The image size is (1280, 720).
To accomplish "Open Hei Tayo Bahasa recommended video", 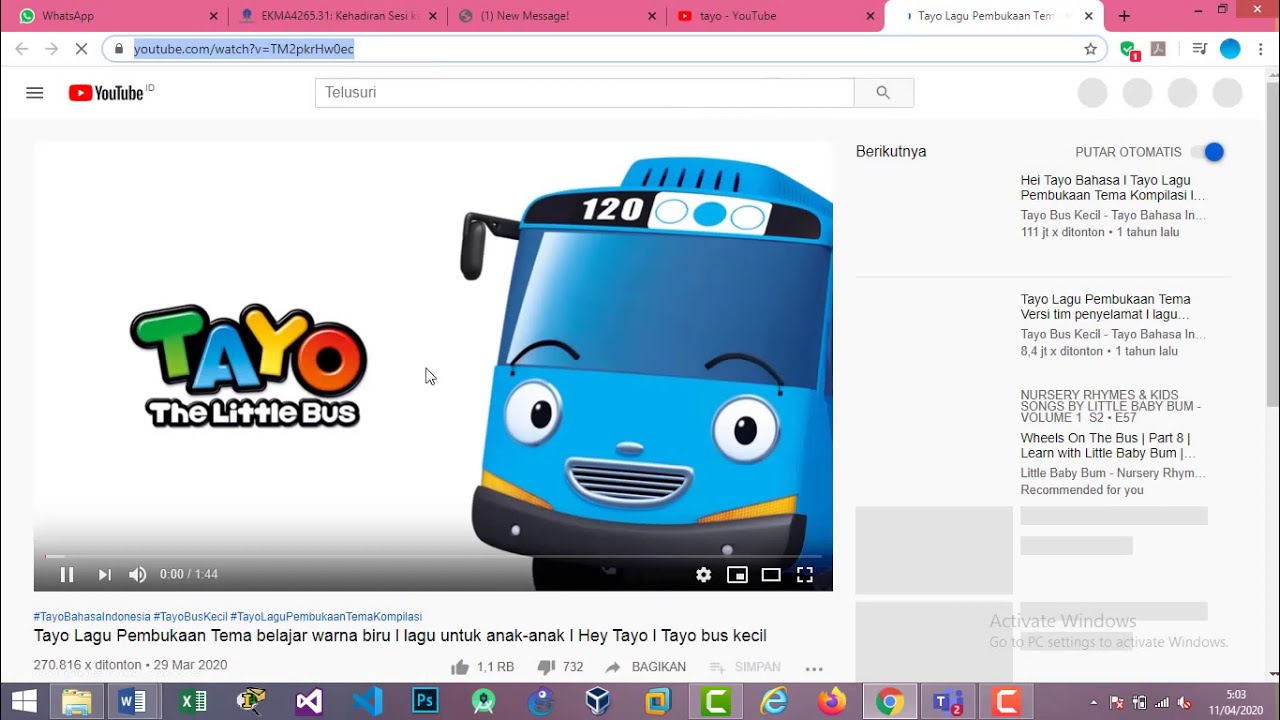I will click(1112, 188).
